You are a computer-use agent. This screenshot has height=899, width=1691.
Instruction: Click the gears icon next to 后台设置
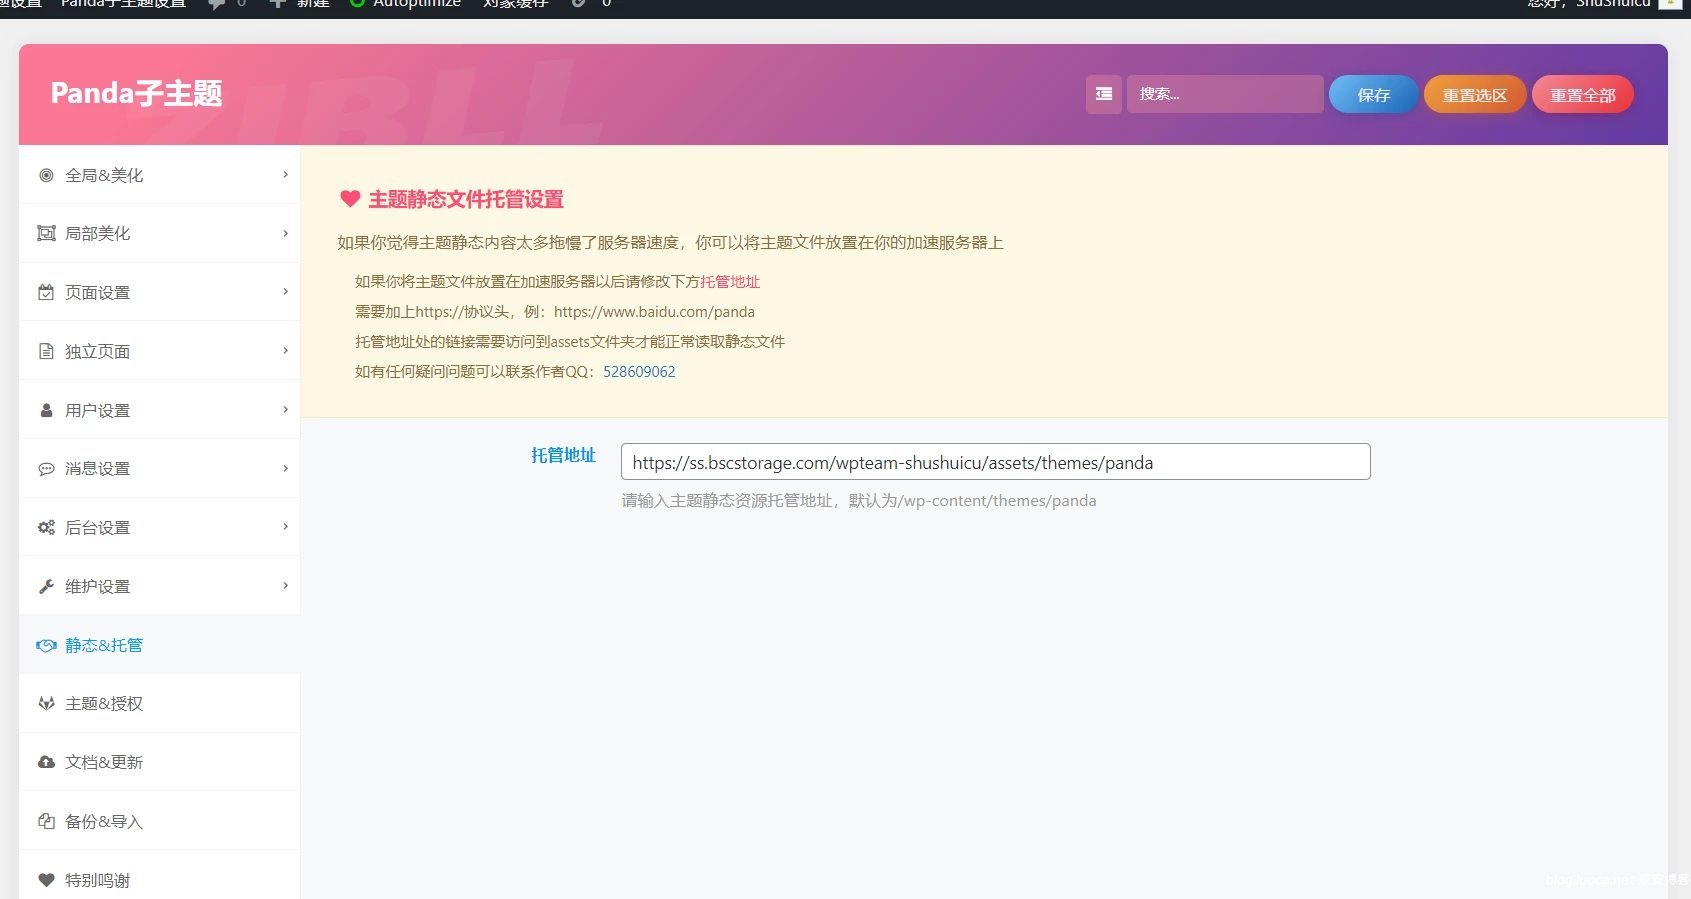[x=46, y=527]
